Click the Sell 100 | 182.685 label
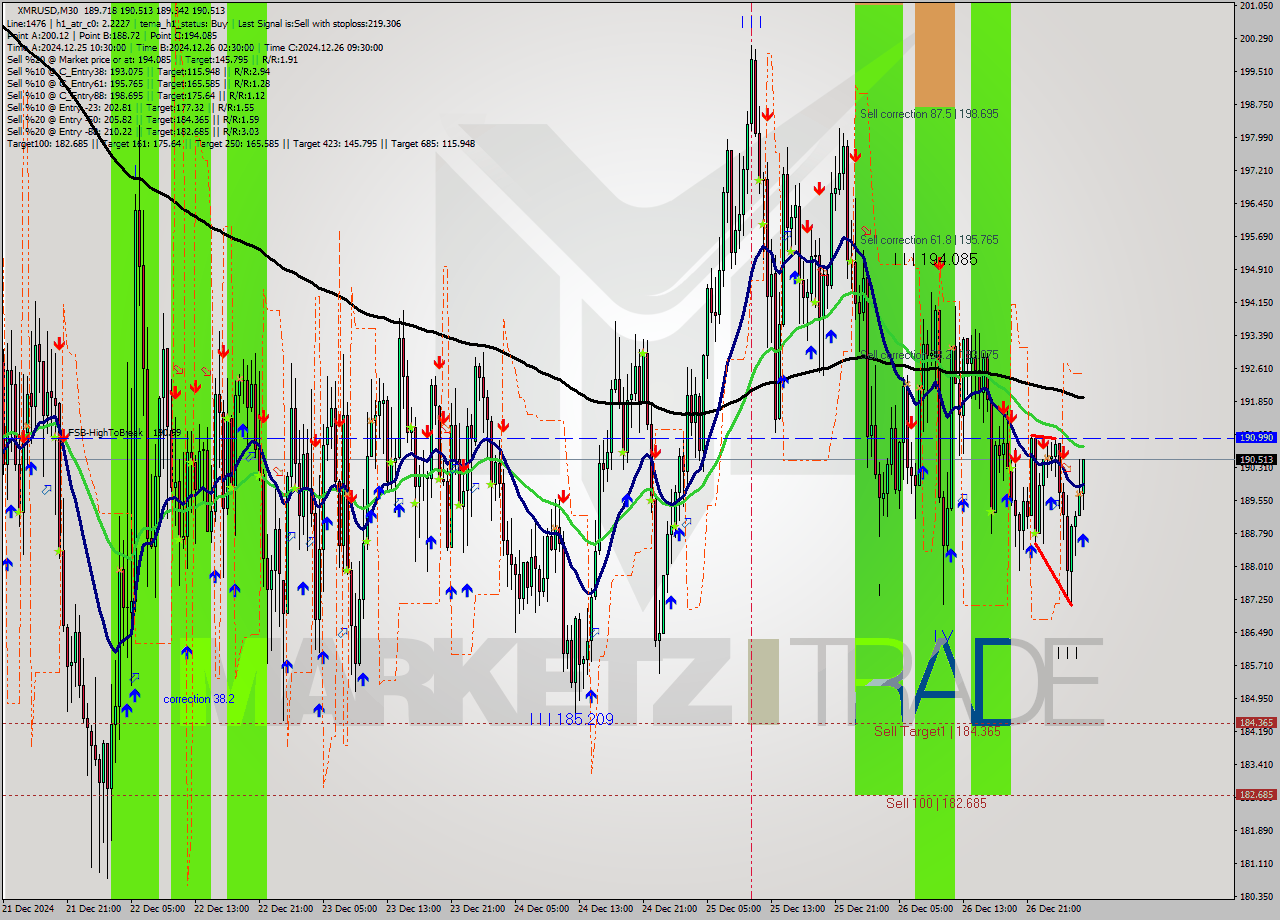 936,803
